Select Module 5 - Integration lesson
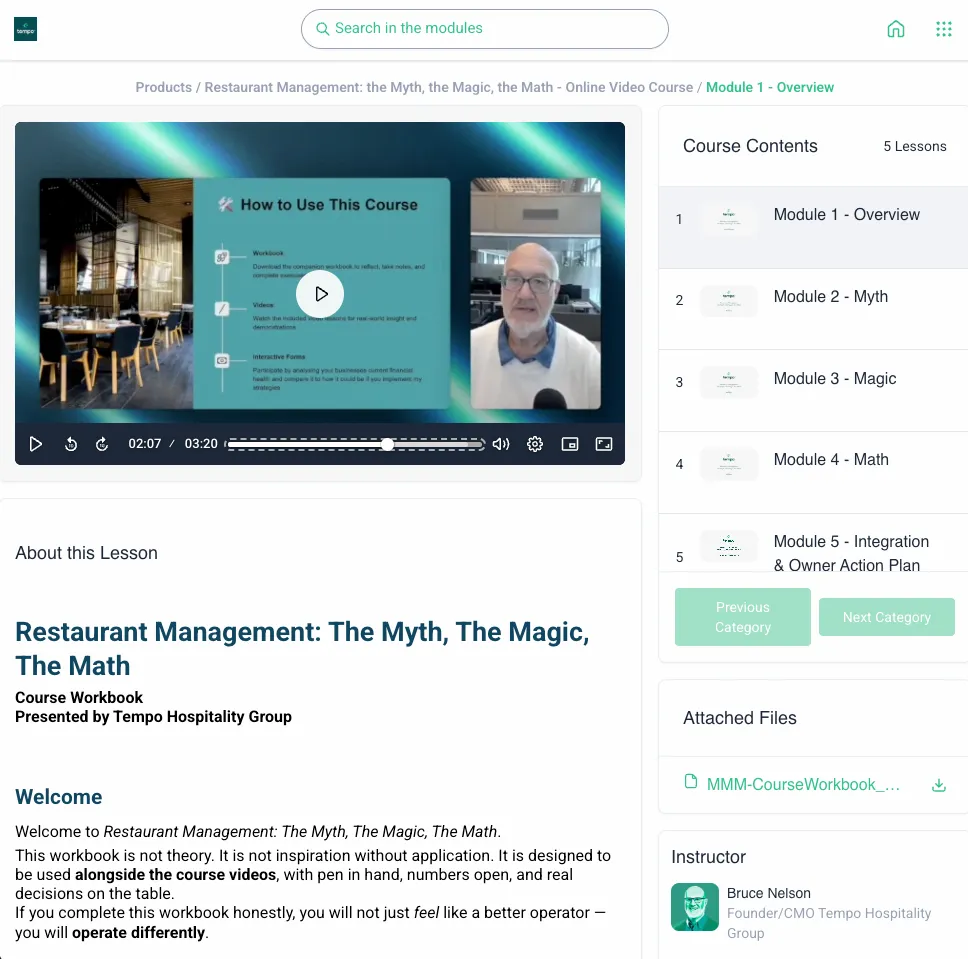 813,543
